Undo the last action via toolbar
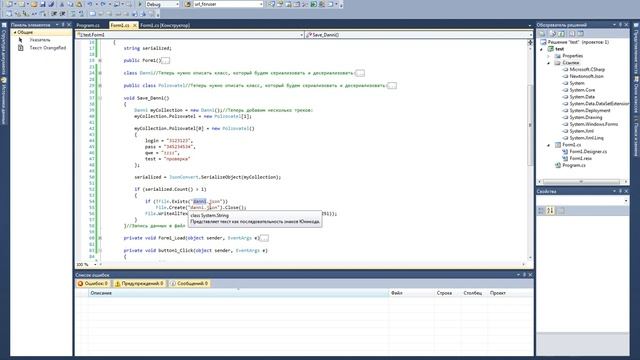This screenshot has width=640, height=360. [x=90, y=4]
